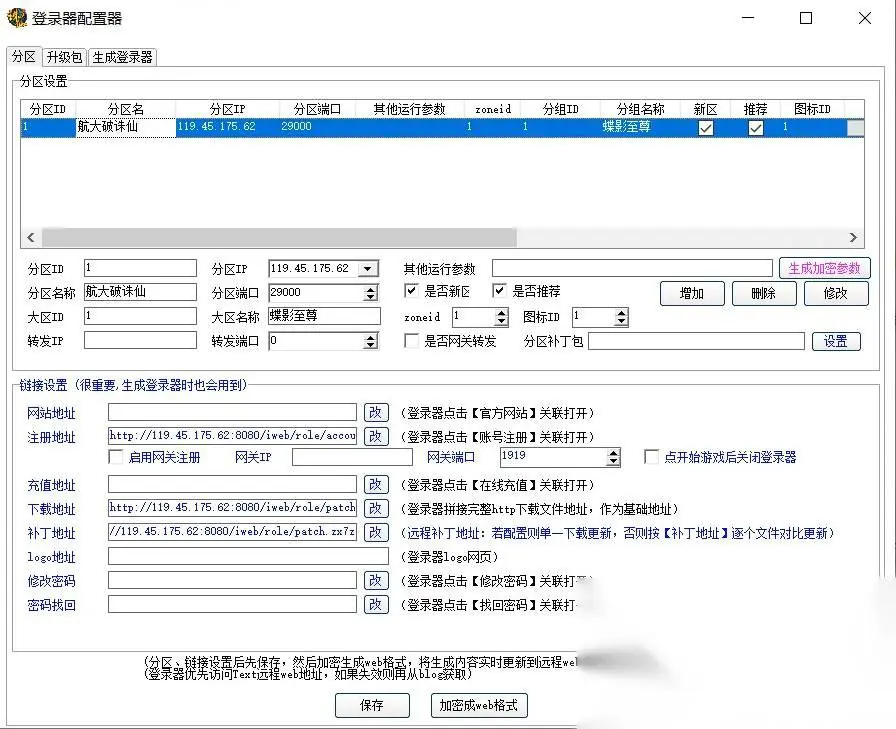The height and width of the screenshot is (729, 896).
Task: Switch to the 分区 tab
Action: (x=24, y=57)
